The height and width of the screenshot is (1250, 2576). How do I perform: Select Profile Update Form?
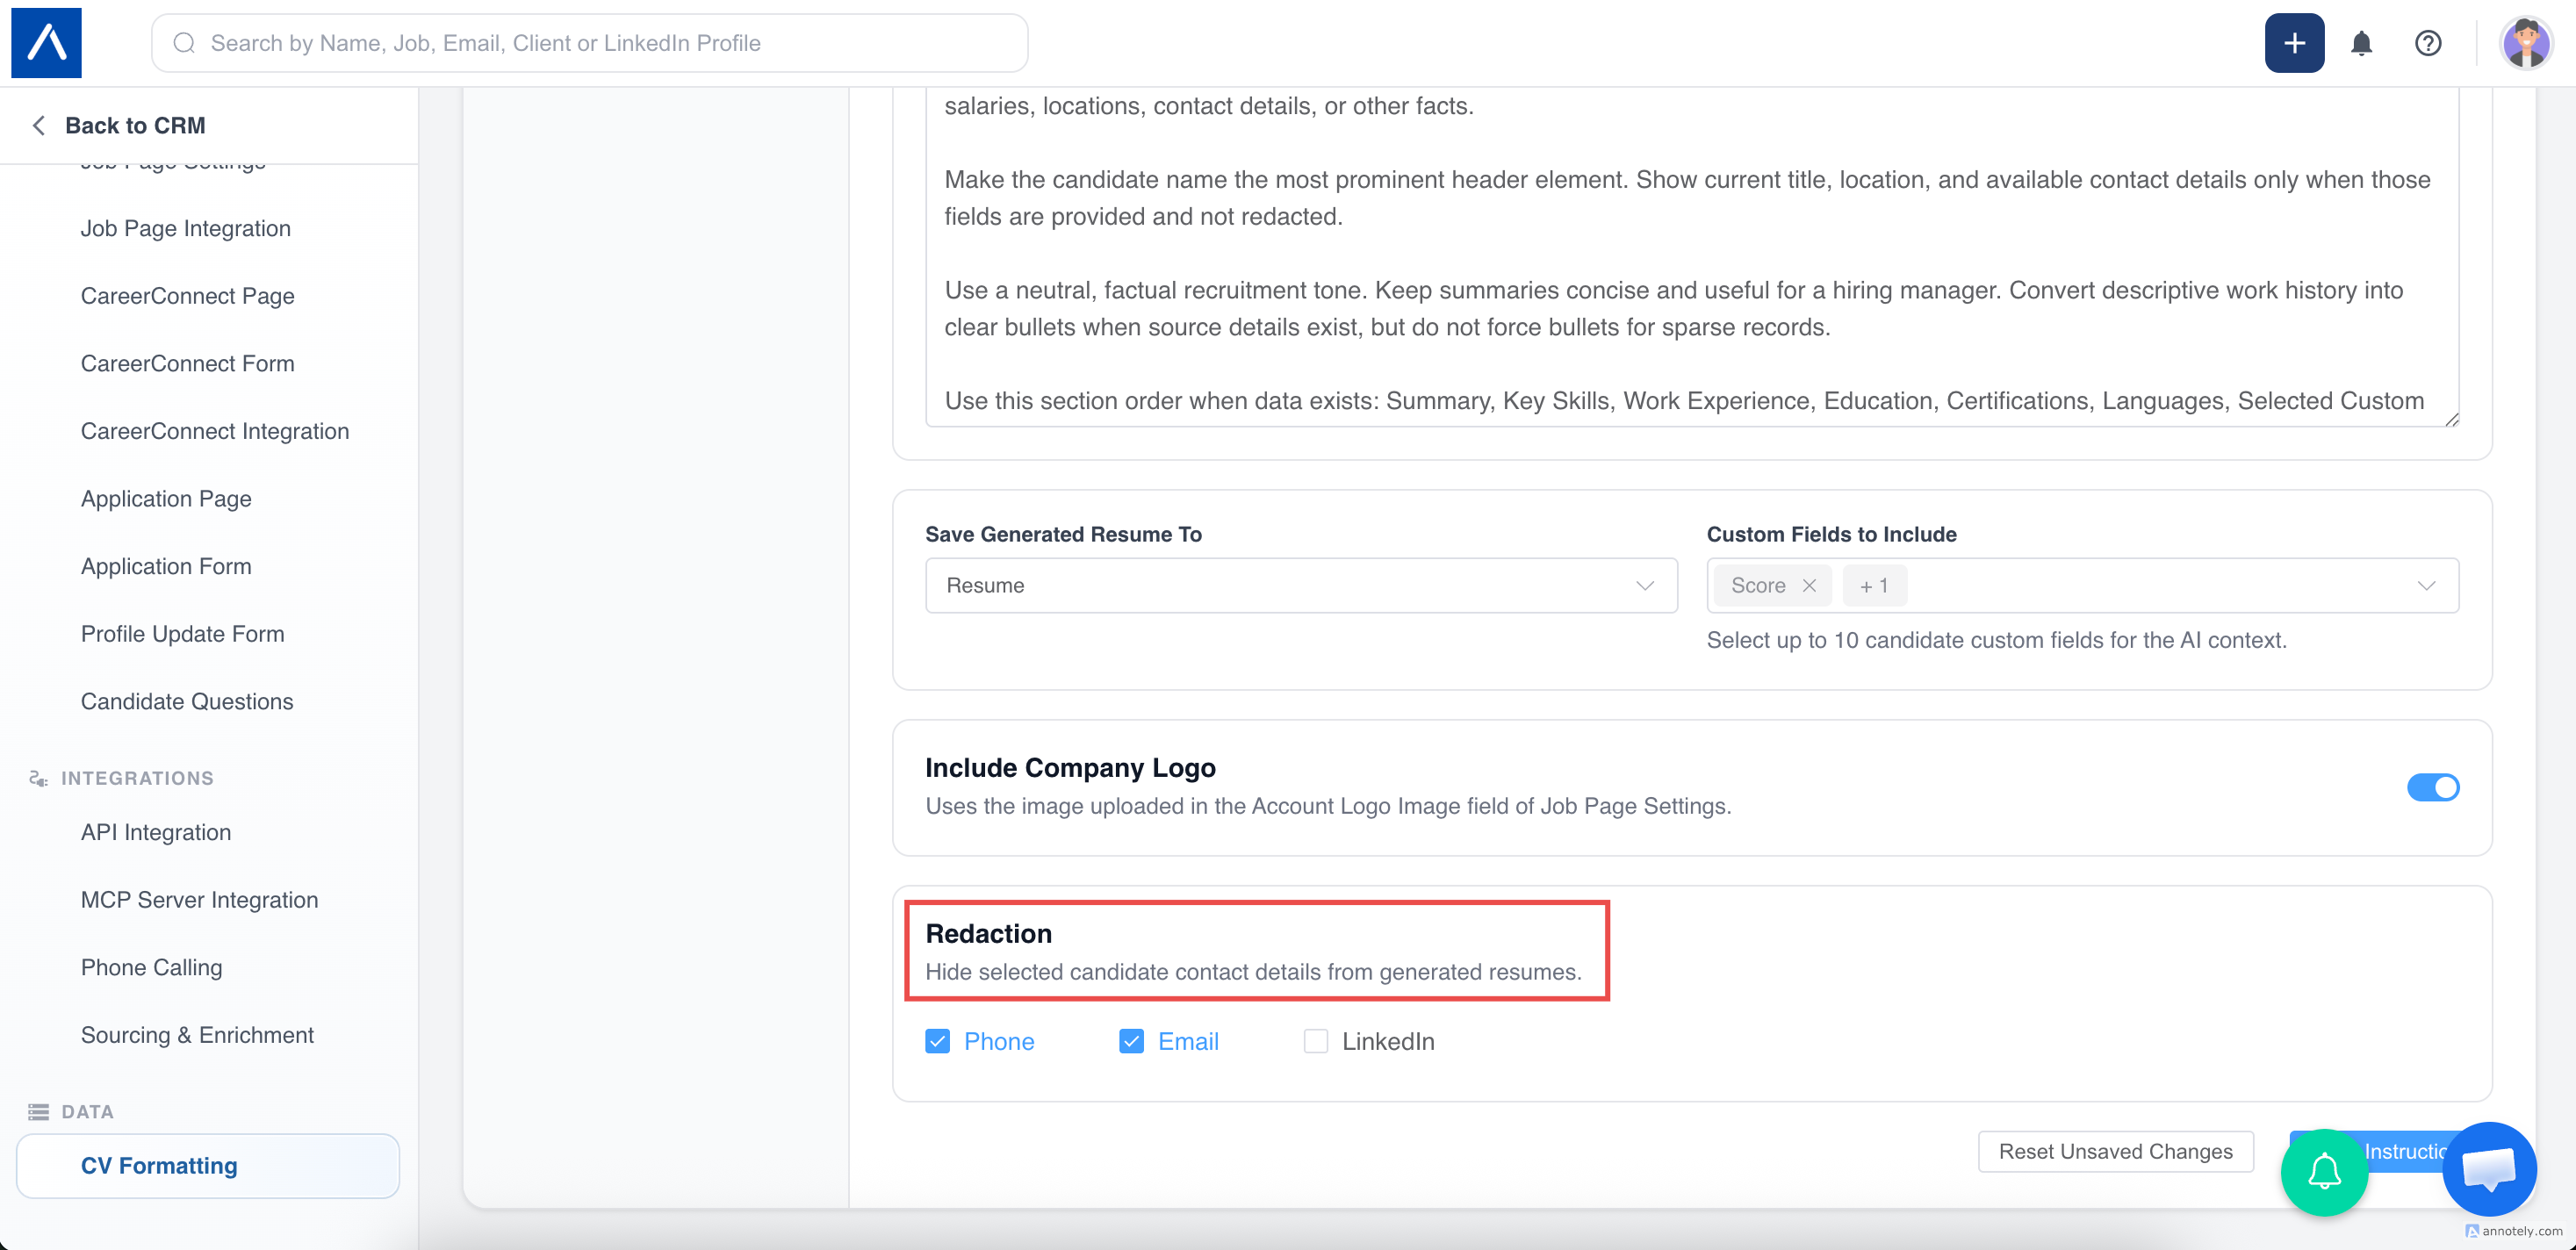coord(183,634)
